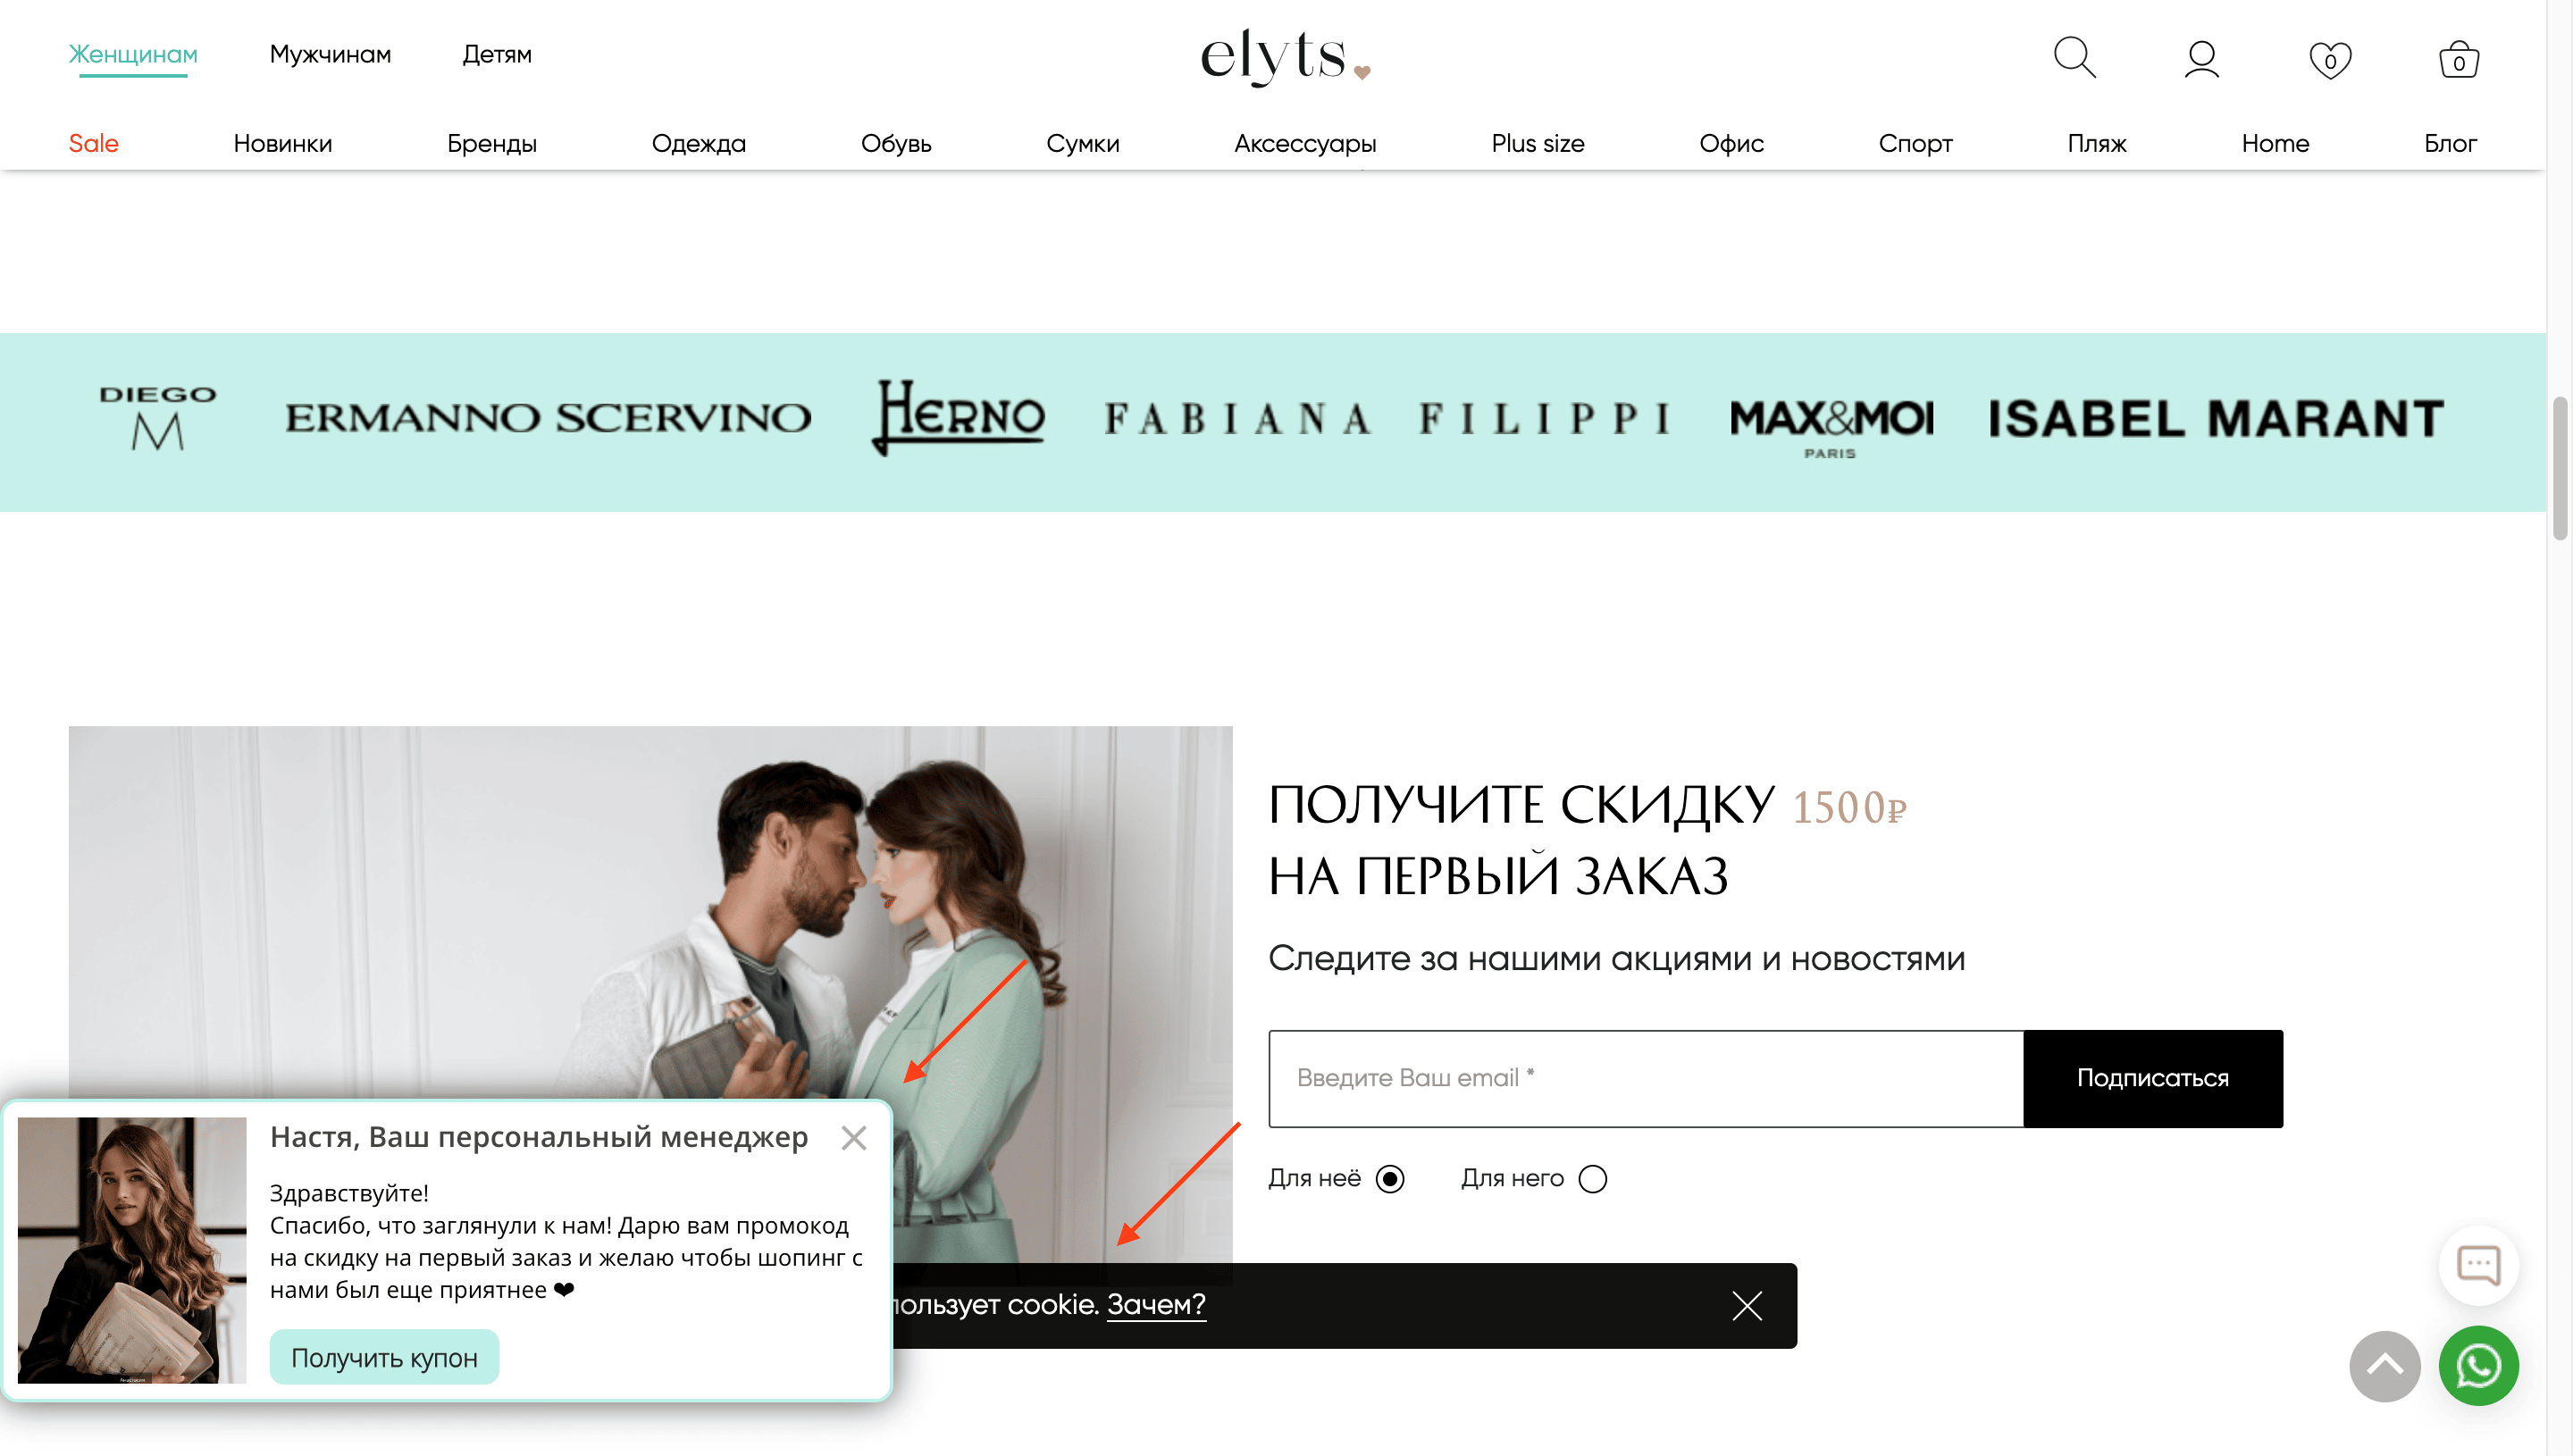Open the WhatsApp chat button
2573x1456 pixels.
tap(2478, 1365)
